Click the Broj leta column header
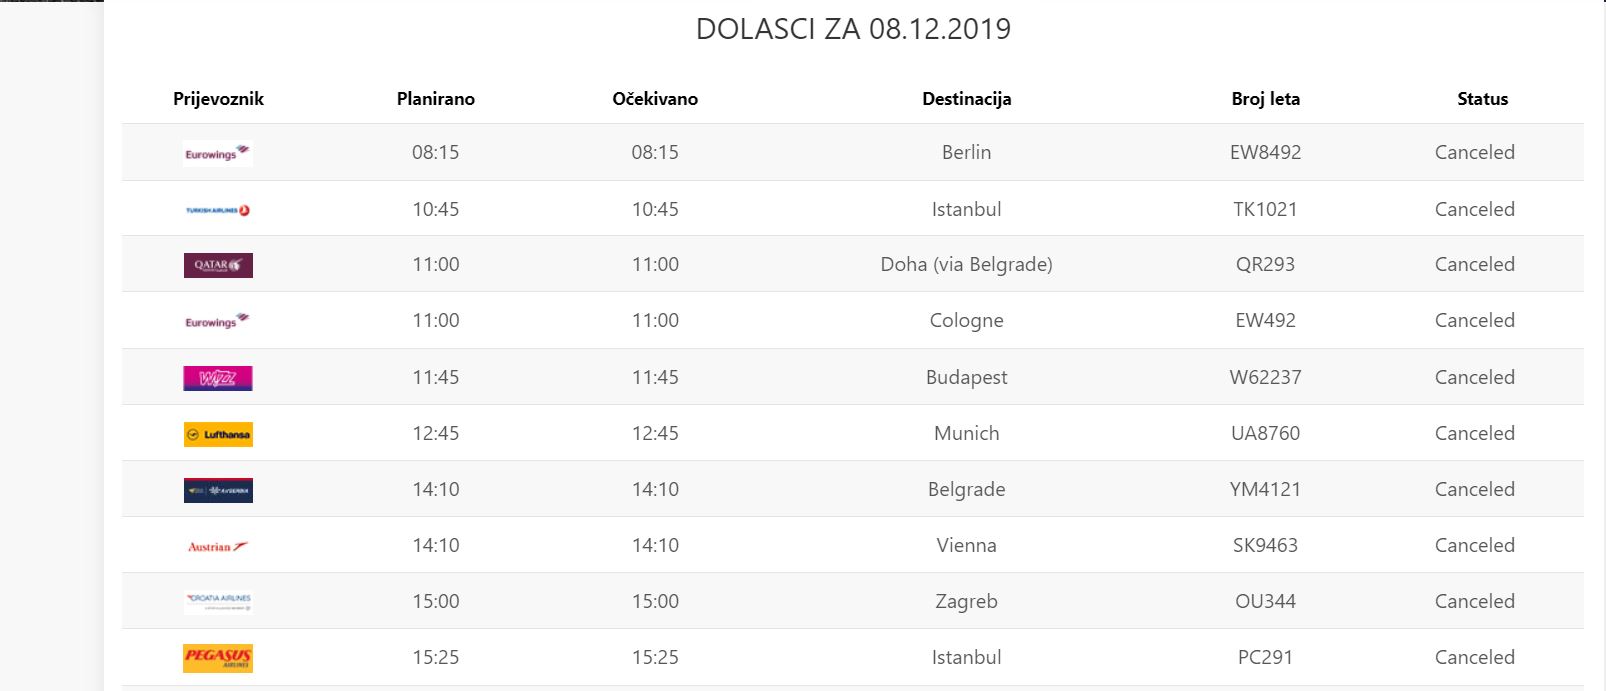1606x691 pixels. tap(1265, 99)
